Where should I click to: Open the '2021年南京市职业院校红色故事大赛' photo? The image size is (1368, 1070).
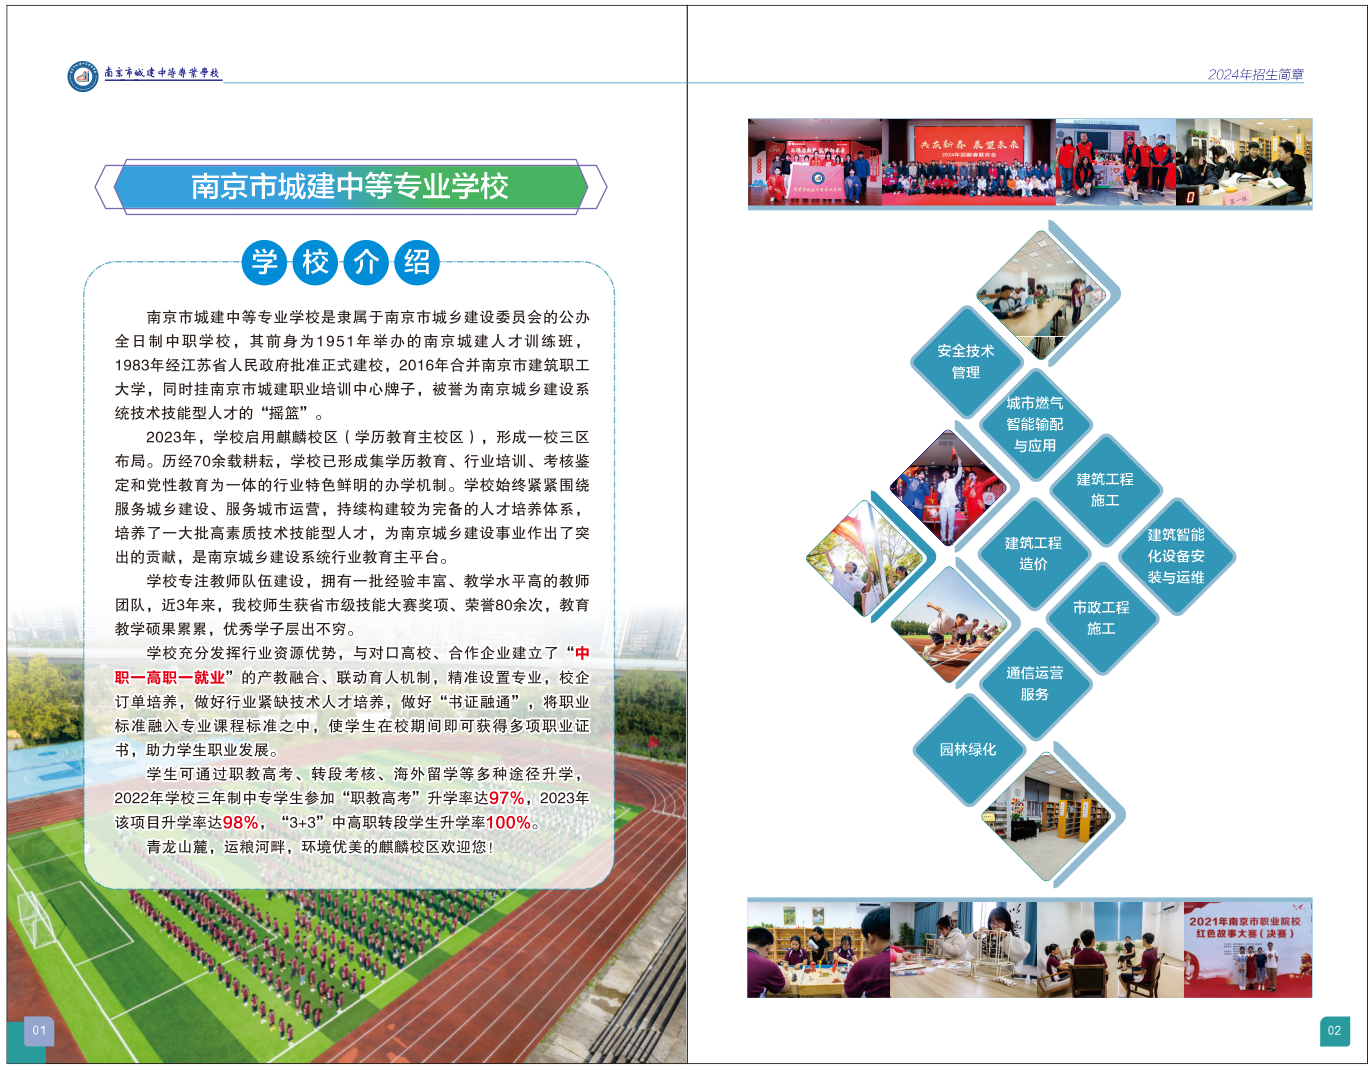[1248, 949]
